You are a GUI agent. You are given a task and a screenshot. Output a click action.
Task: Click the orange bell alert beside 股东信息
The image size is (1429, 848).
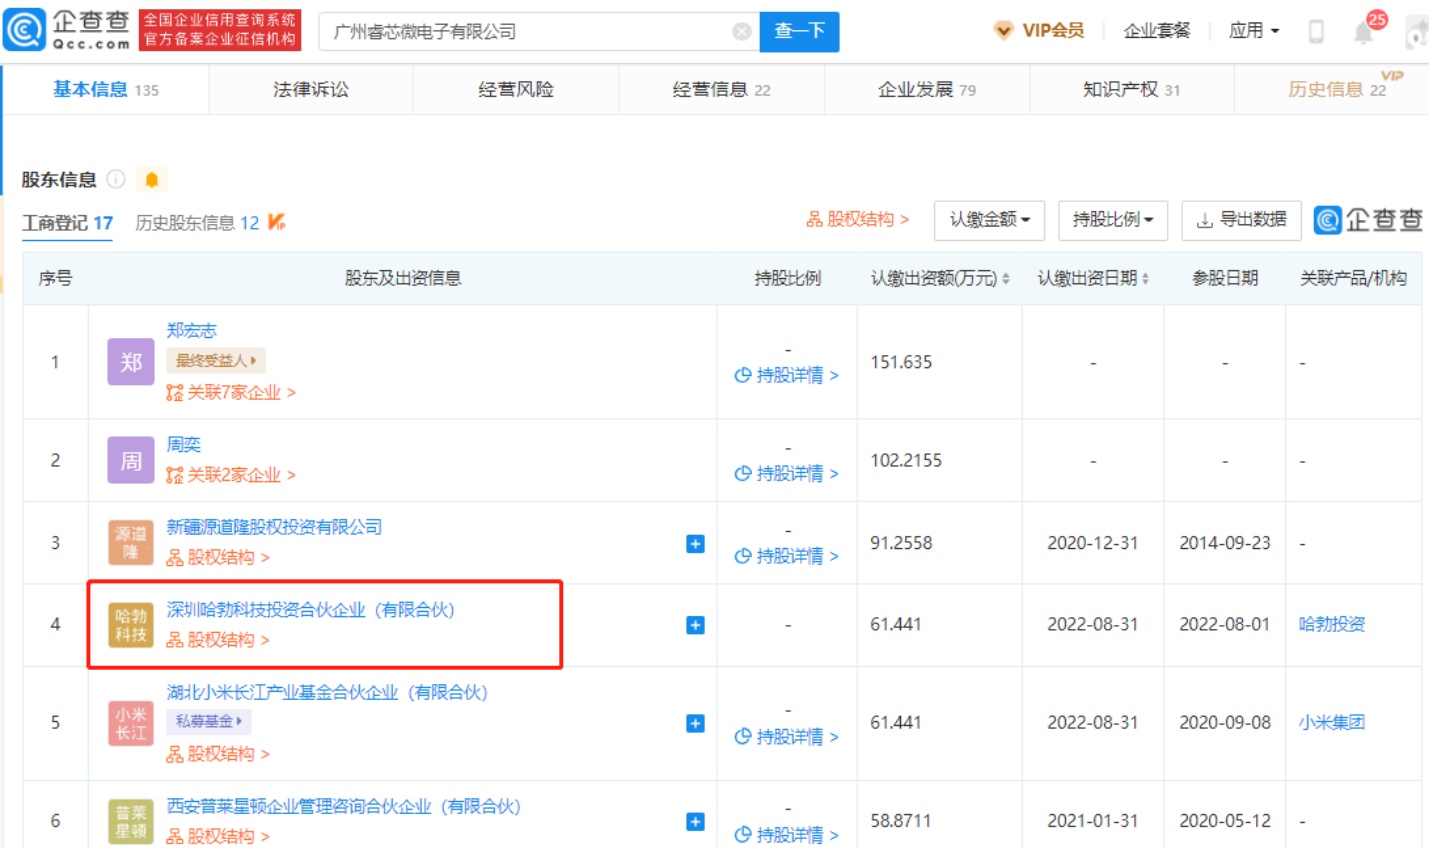(x=152, y=180)
